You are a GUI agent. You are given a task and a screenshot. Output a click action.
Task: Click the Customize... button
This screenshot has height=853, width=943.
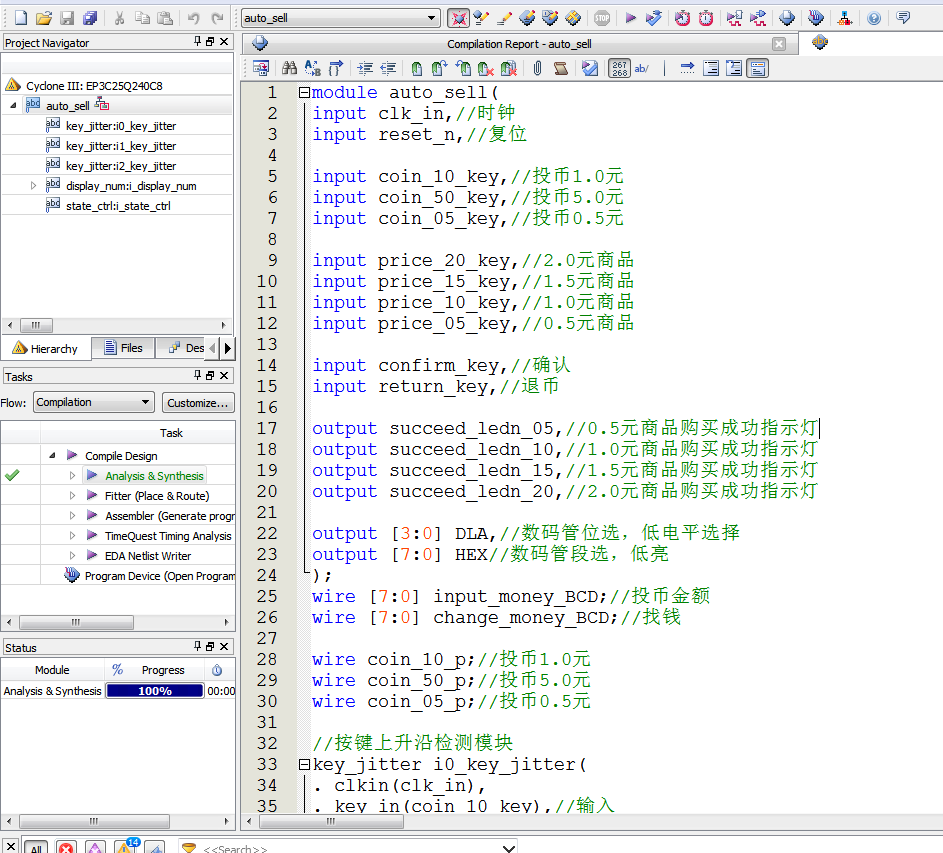(198, 402)
